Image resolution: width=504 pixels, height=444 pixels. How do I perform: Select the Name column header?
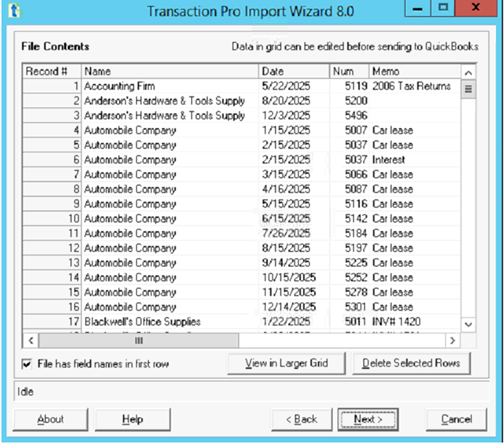click(170, 71)
